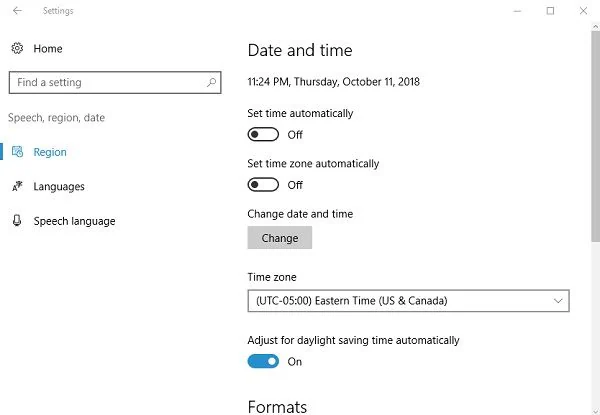Click the Speech language microphone icon

[x=17, y=221]
